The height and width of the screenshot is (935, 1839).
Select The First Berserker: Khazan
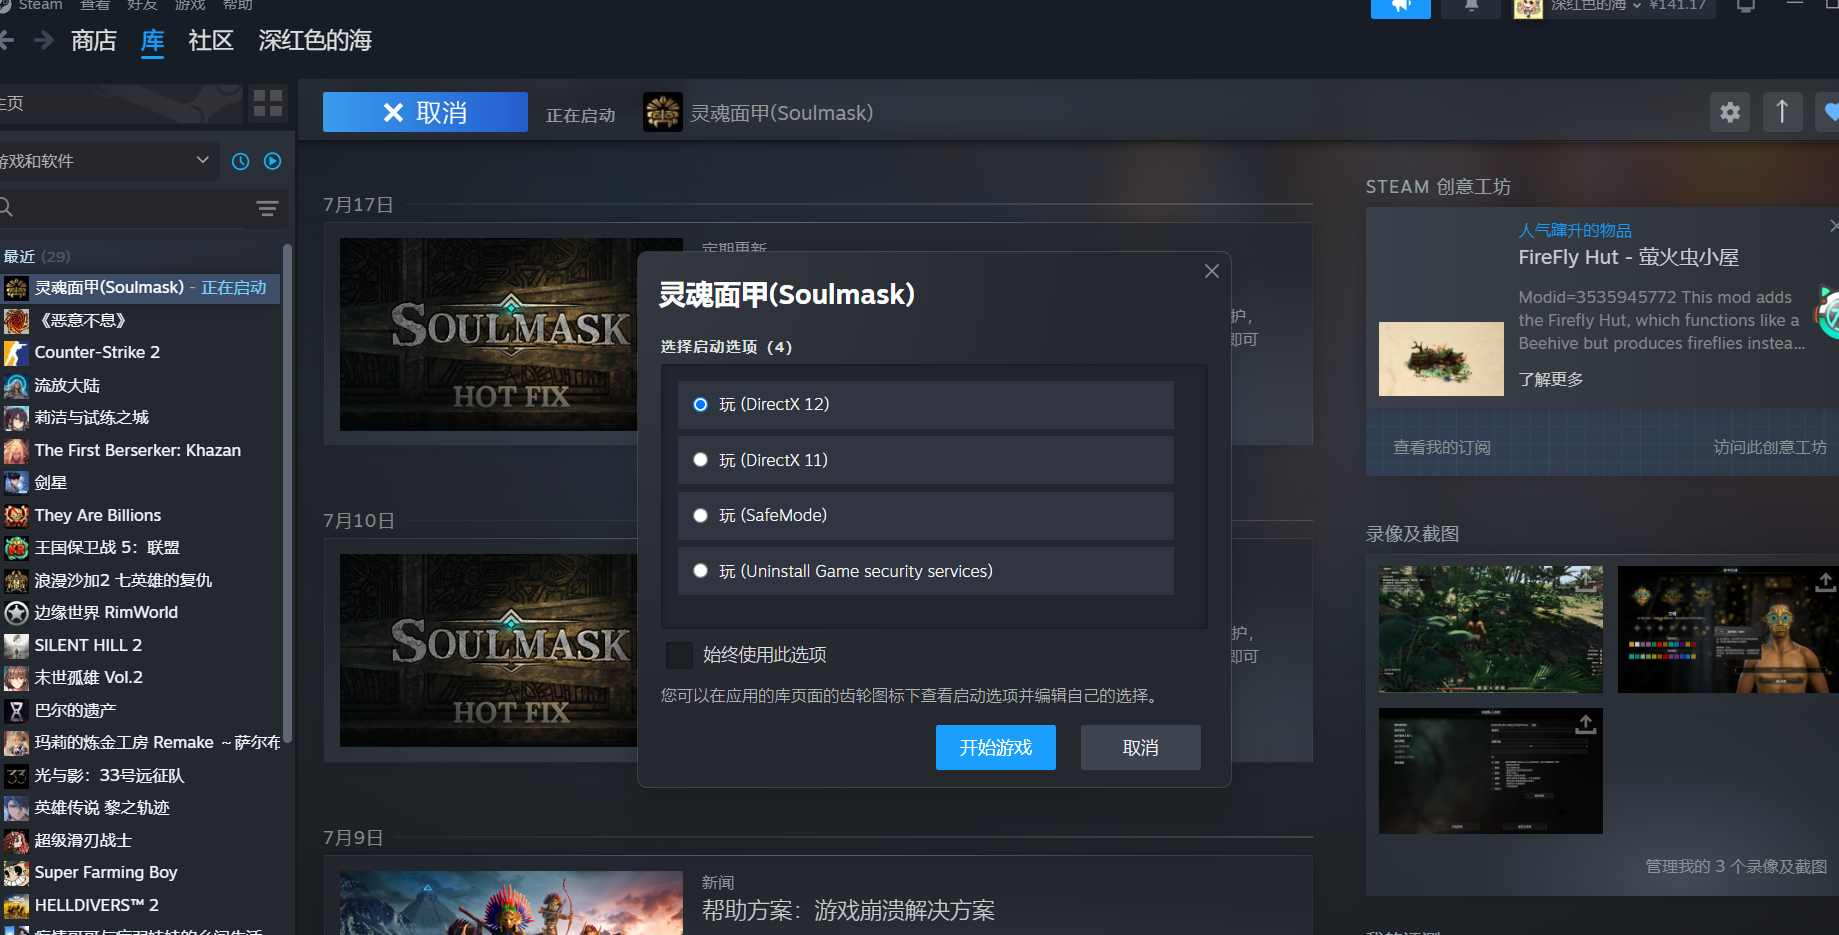click(x=140, y=451)
